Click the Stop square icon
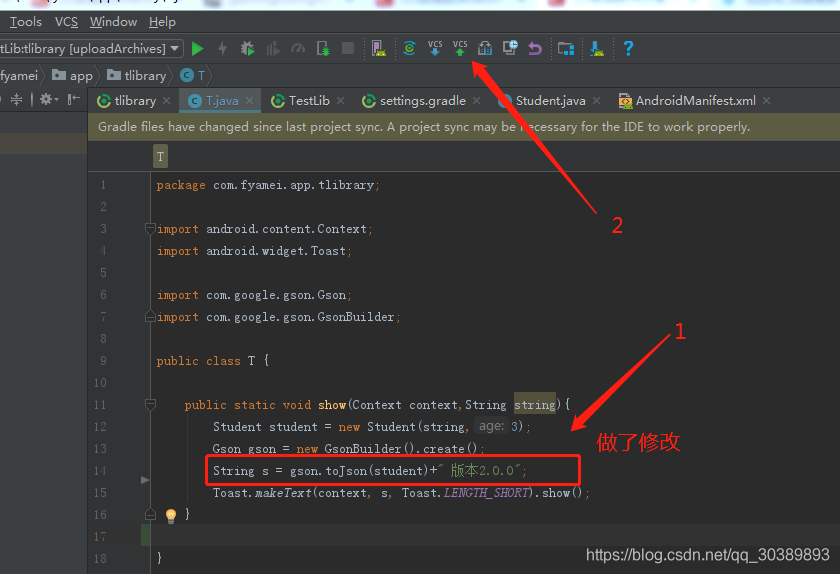The height and width of the screenshot is (574, 840). point(348,48)
